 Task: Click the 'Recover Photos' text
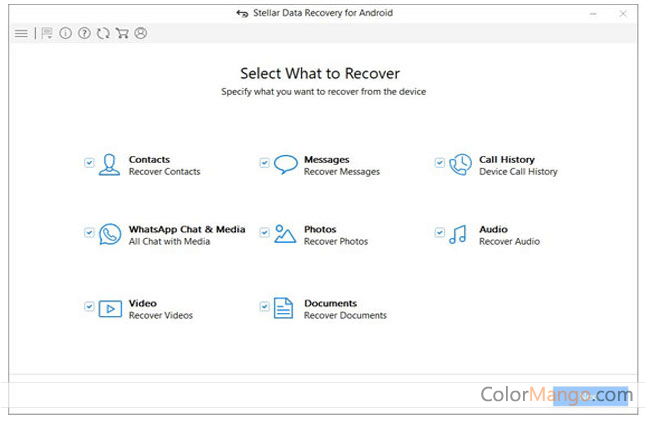click(x=336, y=242)
